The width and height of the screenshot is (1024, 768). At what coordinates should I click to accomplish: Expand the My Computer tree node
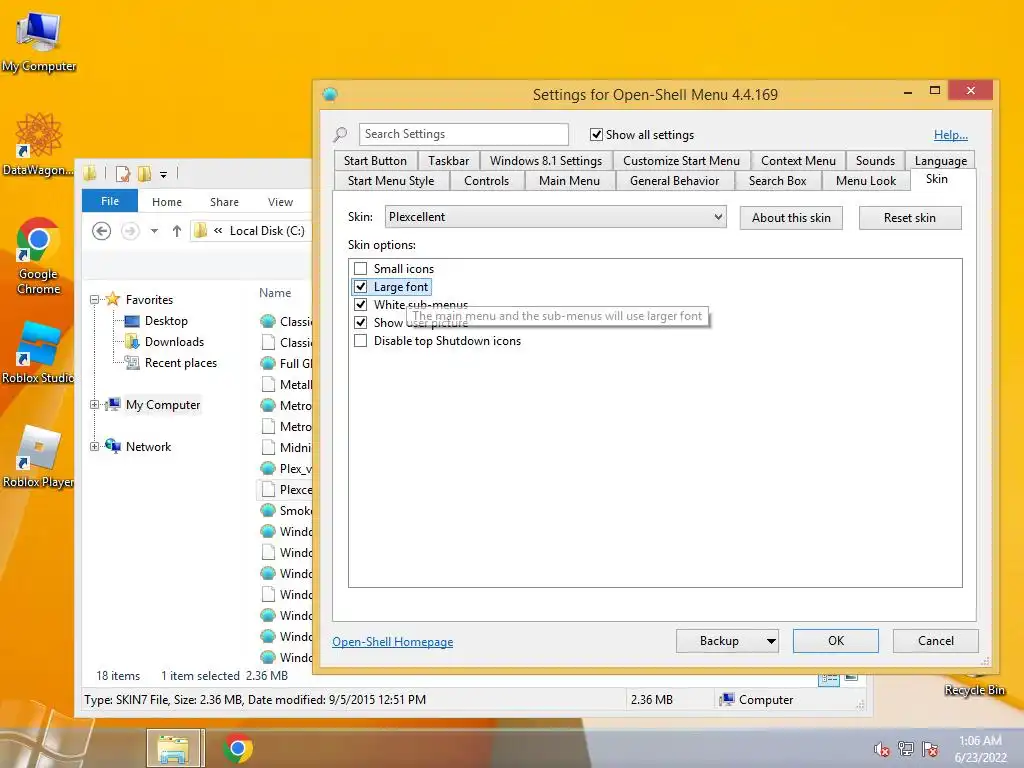[x=95, y=405]
